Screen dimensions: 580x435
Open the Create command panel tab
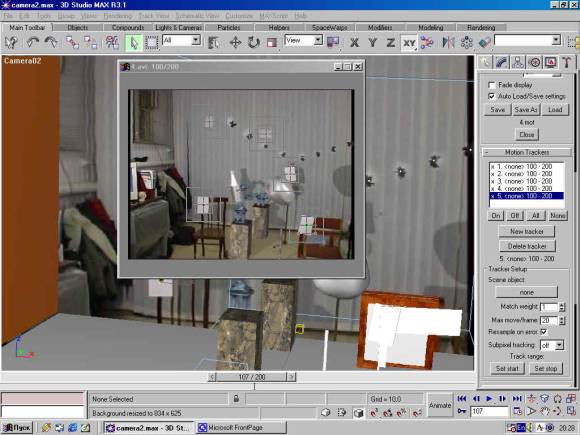pos(485,62)
